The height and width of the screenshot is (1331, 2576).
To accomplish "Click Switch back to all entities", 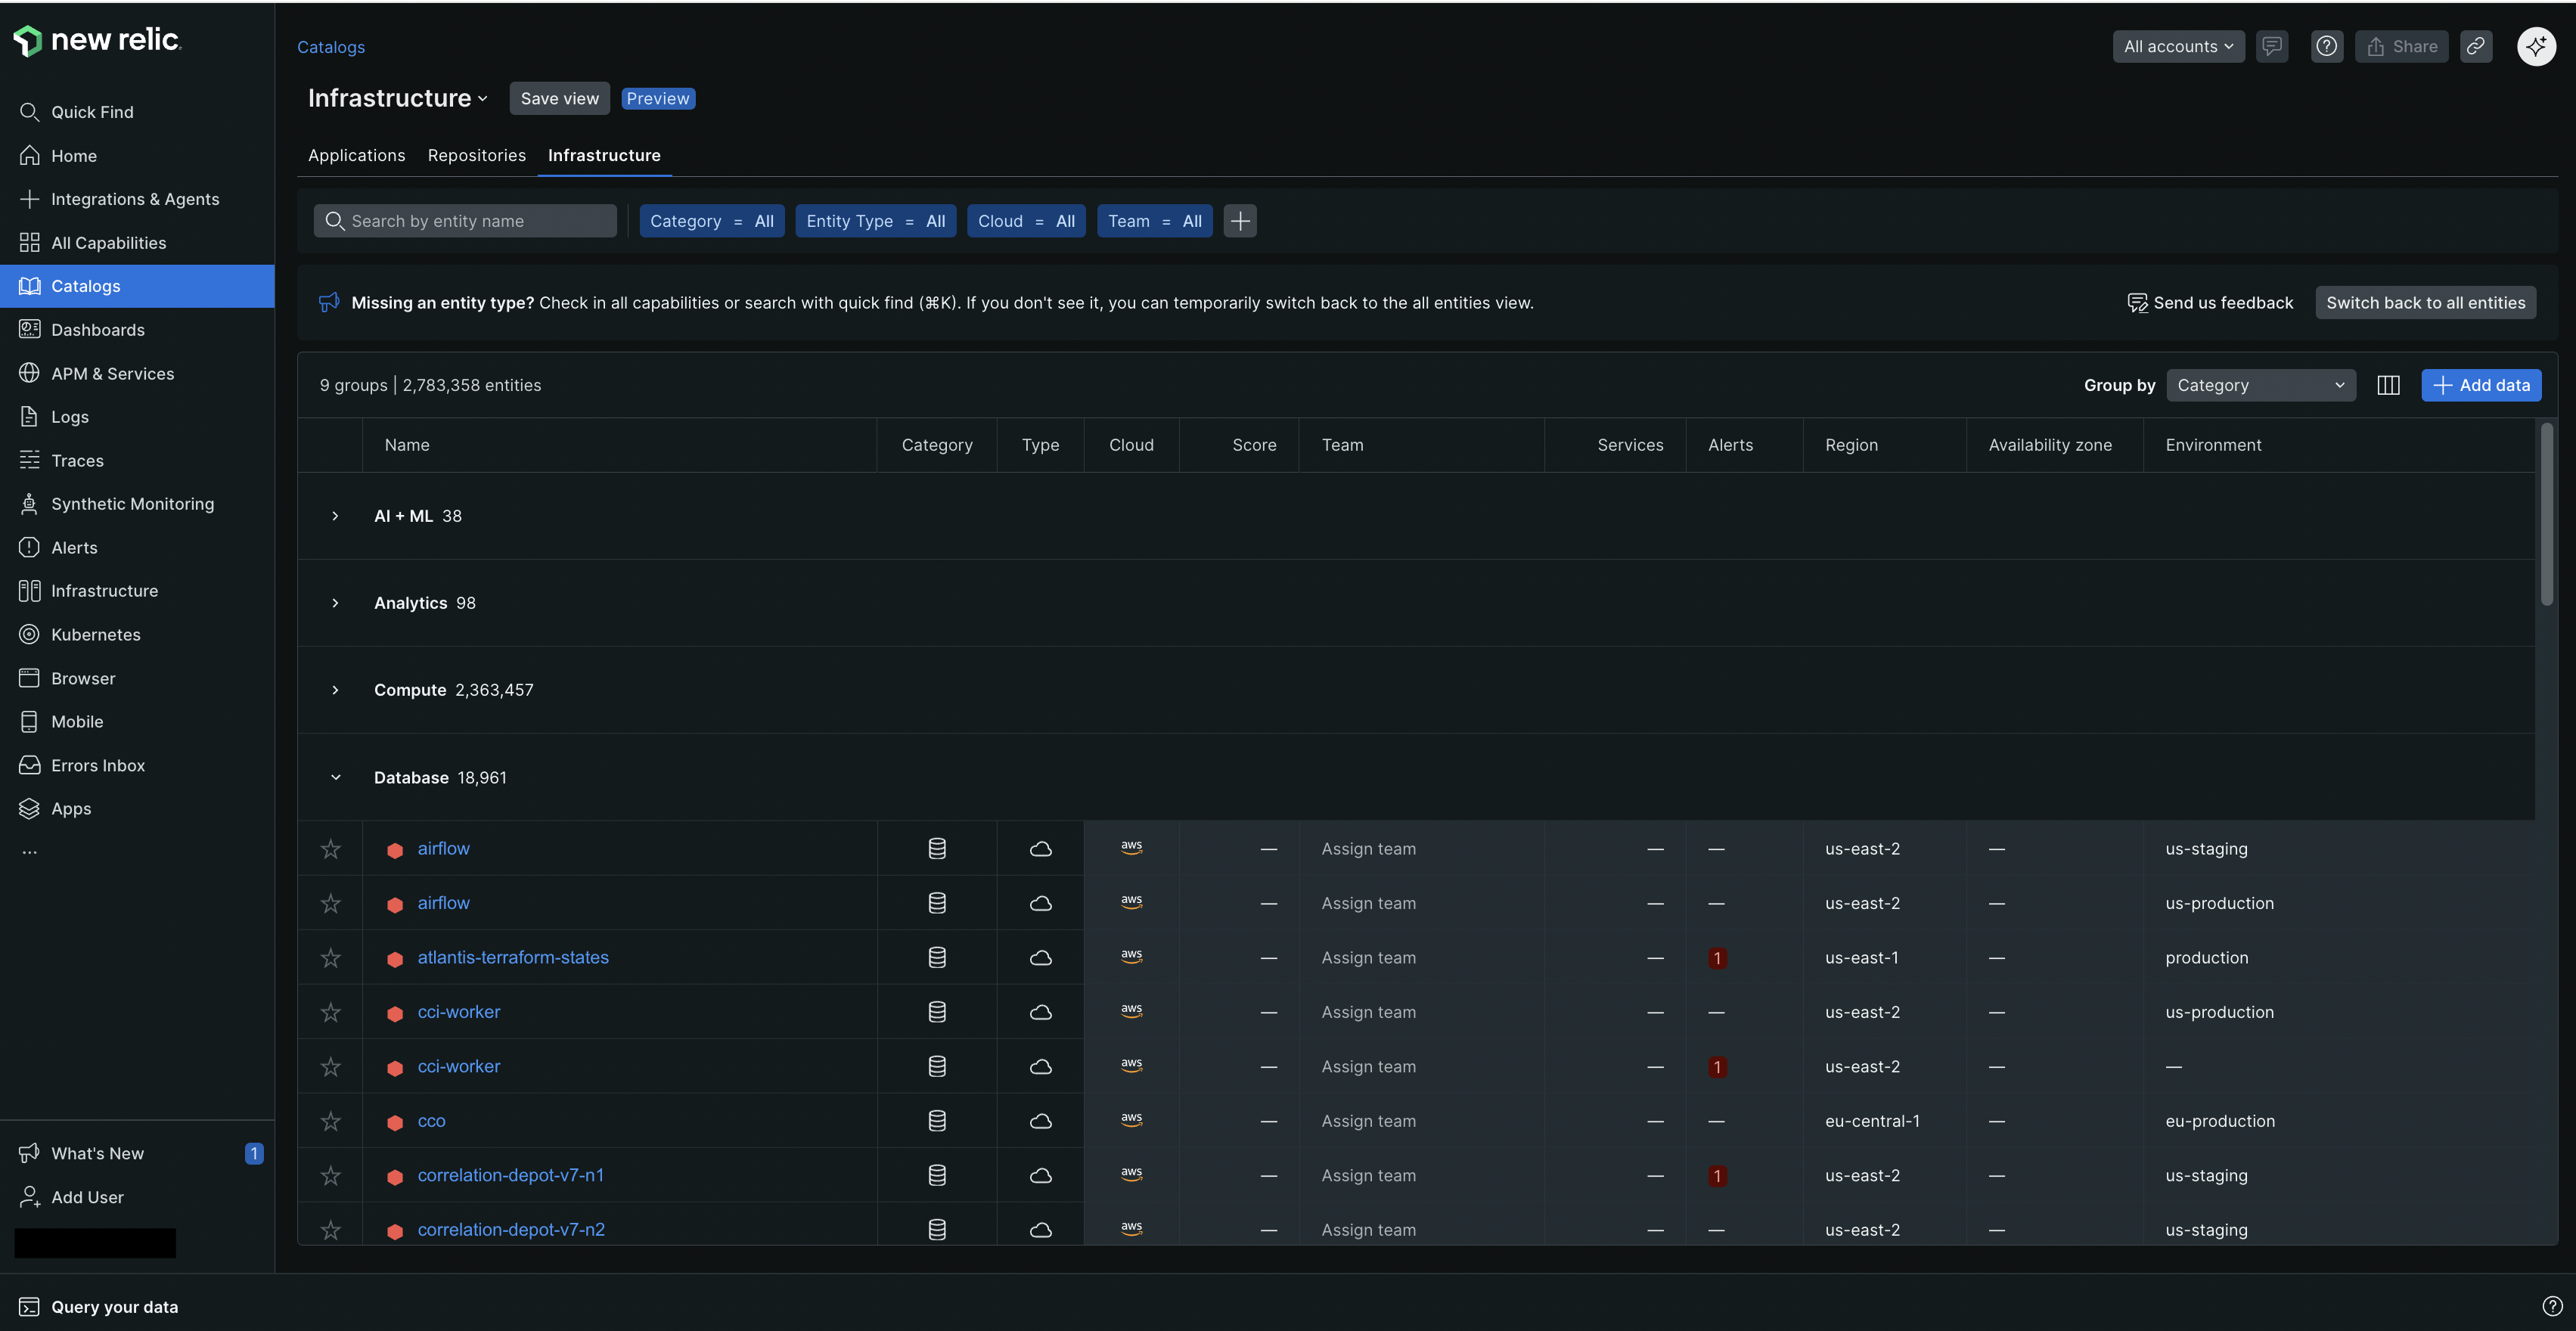I will click(2425, 302).
